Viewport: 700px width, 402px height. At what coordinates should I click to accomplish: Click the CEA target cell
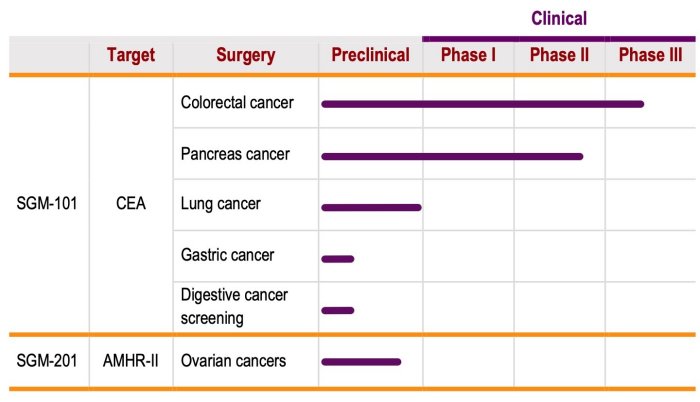tap(130, 204)
